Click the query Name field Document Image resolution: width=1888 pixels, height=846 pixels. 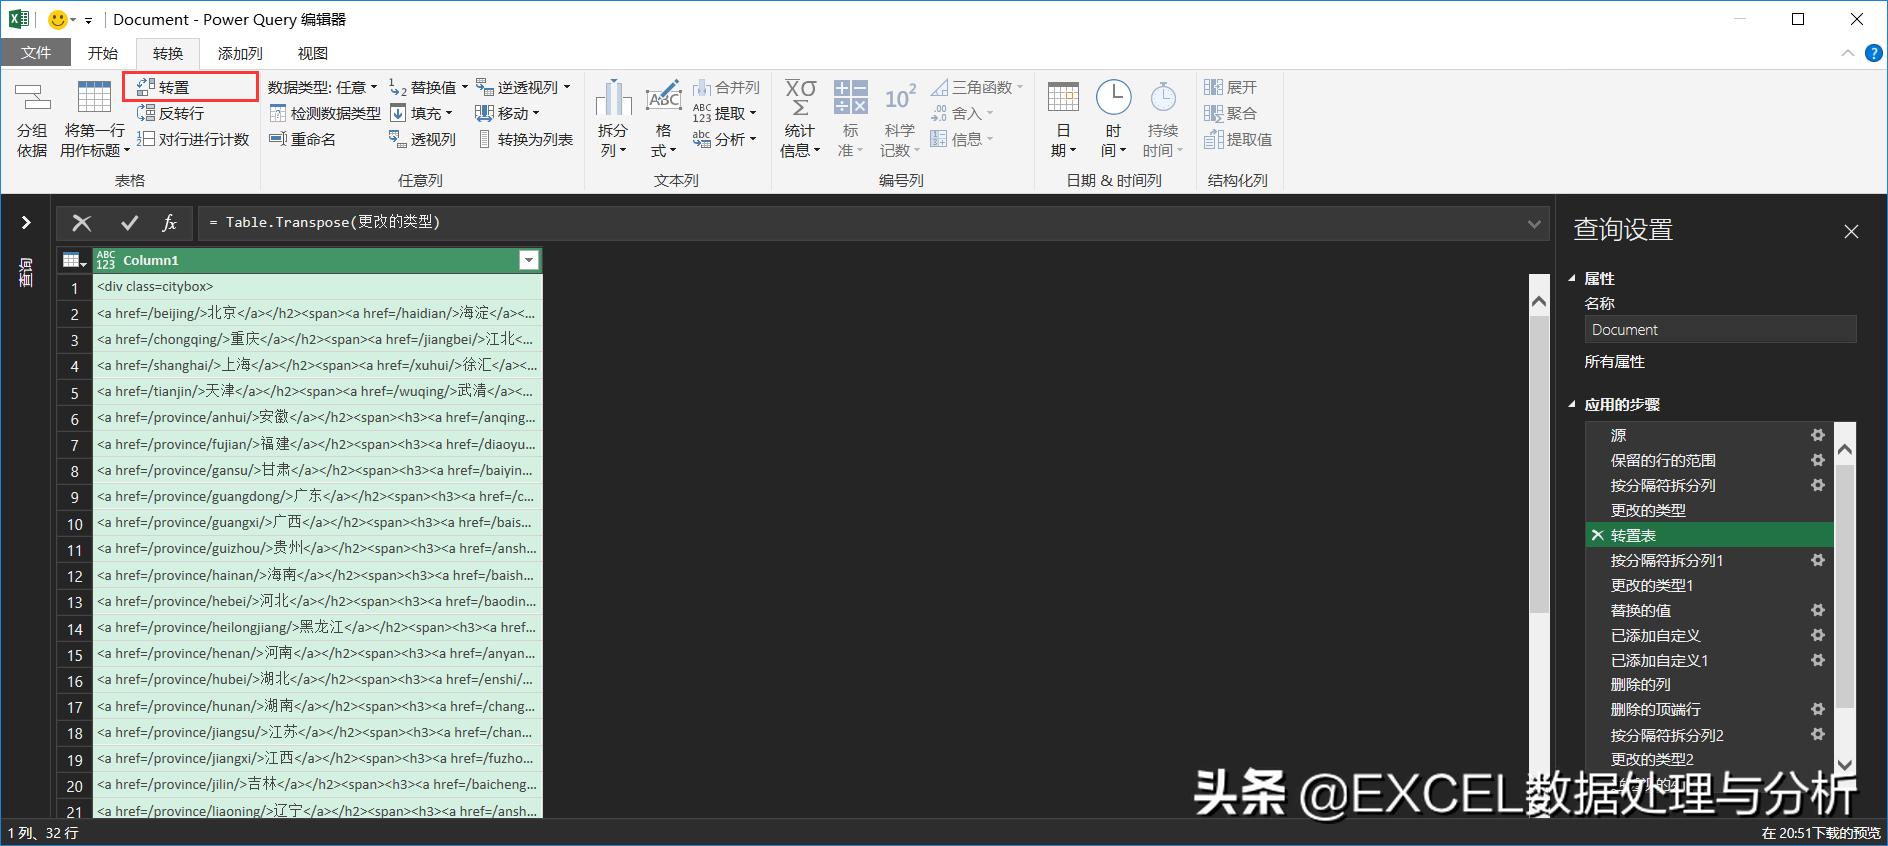click(1720, 329)
